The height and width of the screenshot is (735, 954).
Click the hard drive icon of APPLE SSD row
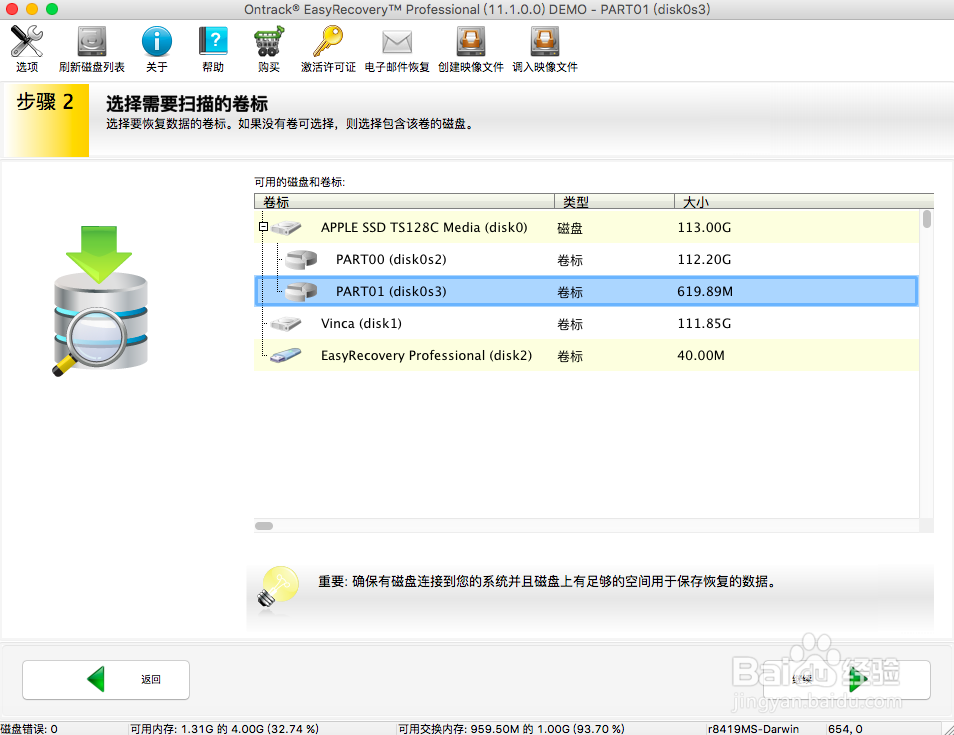click(x=286, y=228)
